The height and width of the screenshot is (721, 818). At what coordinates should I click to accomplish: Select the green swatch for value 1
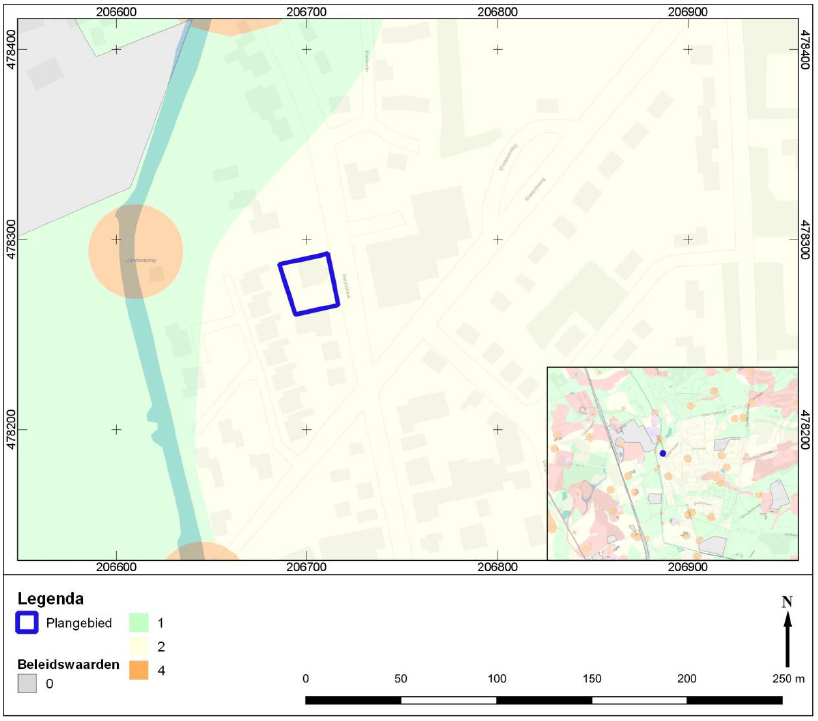[x=141, y=623]
